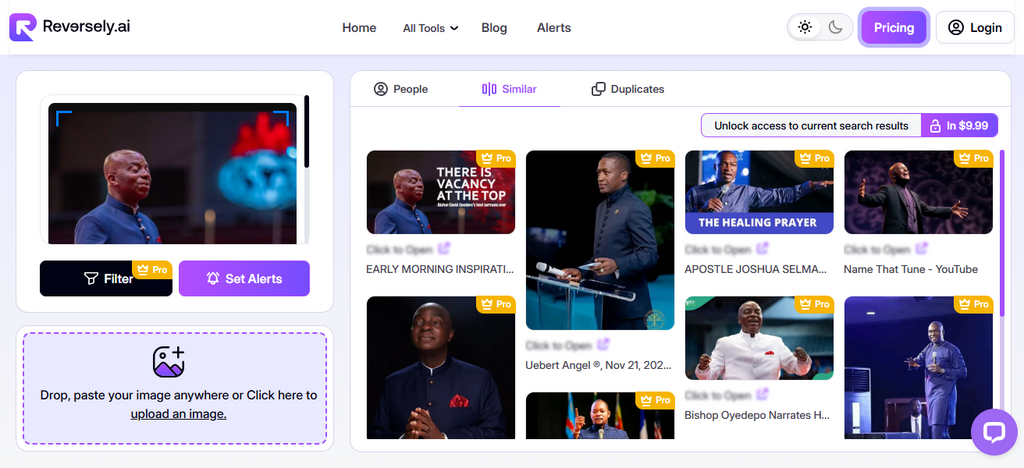The image size is (1024, 468).
Task: Open the Similar results tab
Action: pos(509,89)
